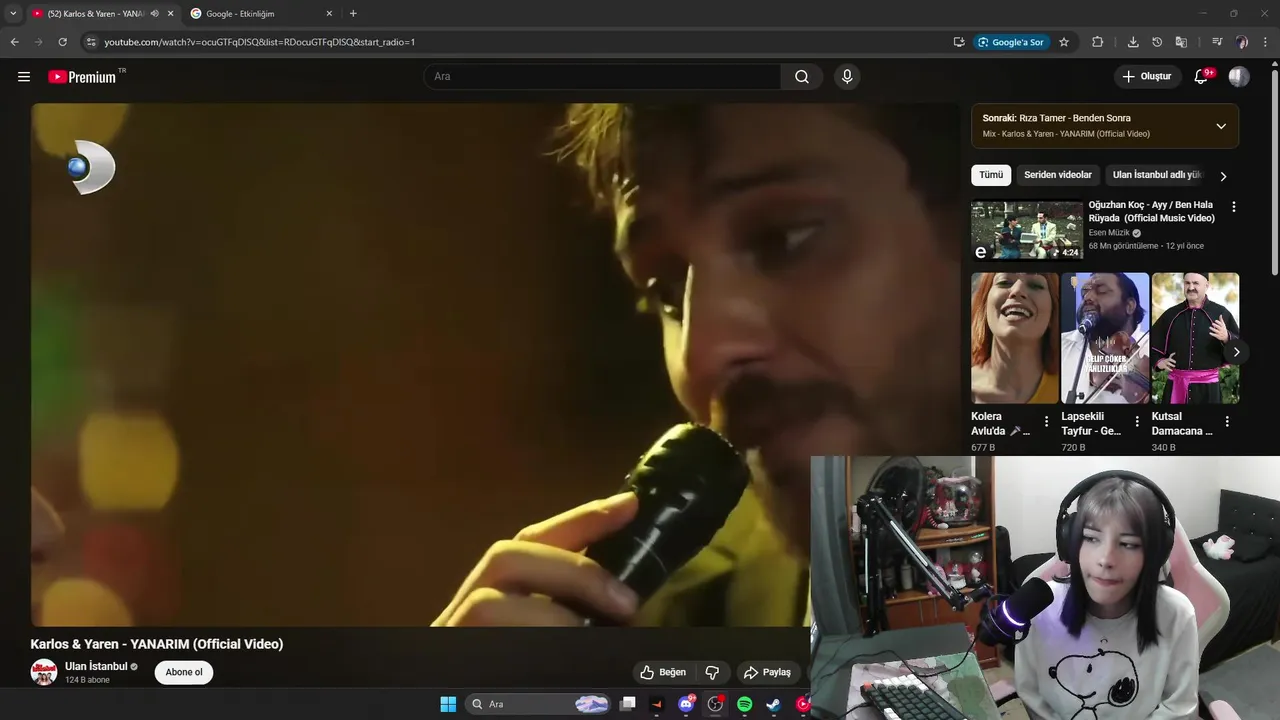
Task: Close the Google - Etkinliğim tab
Action: [x=329, y=13]
